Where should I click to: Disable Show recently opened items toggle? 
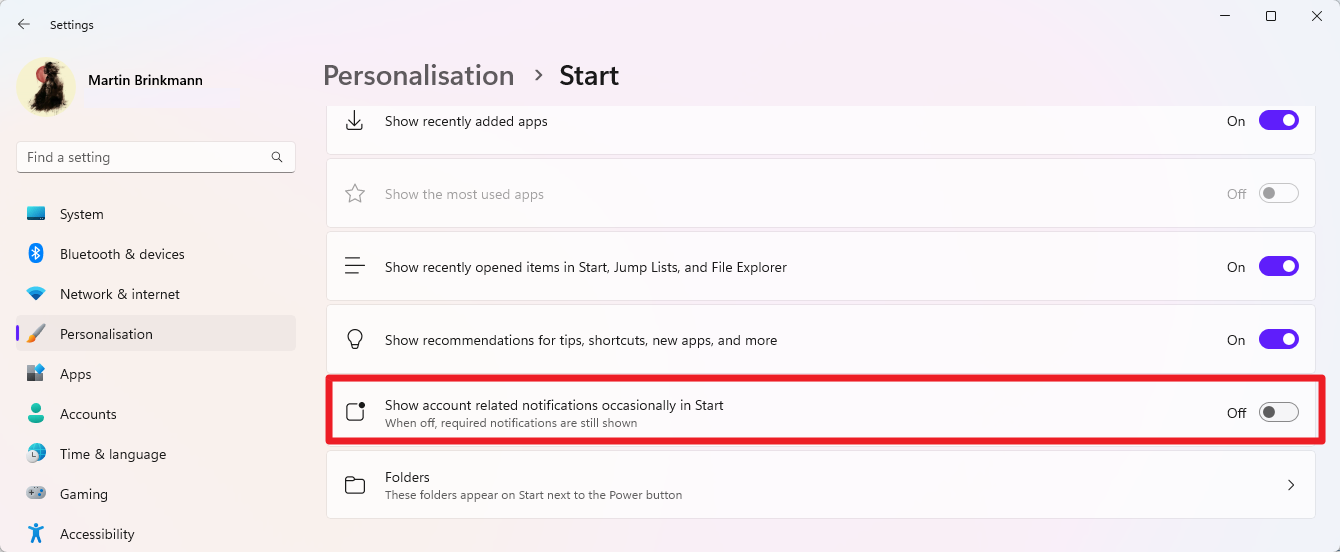tap(1278, 267)
